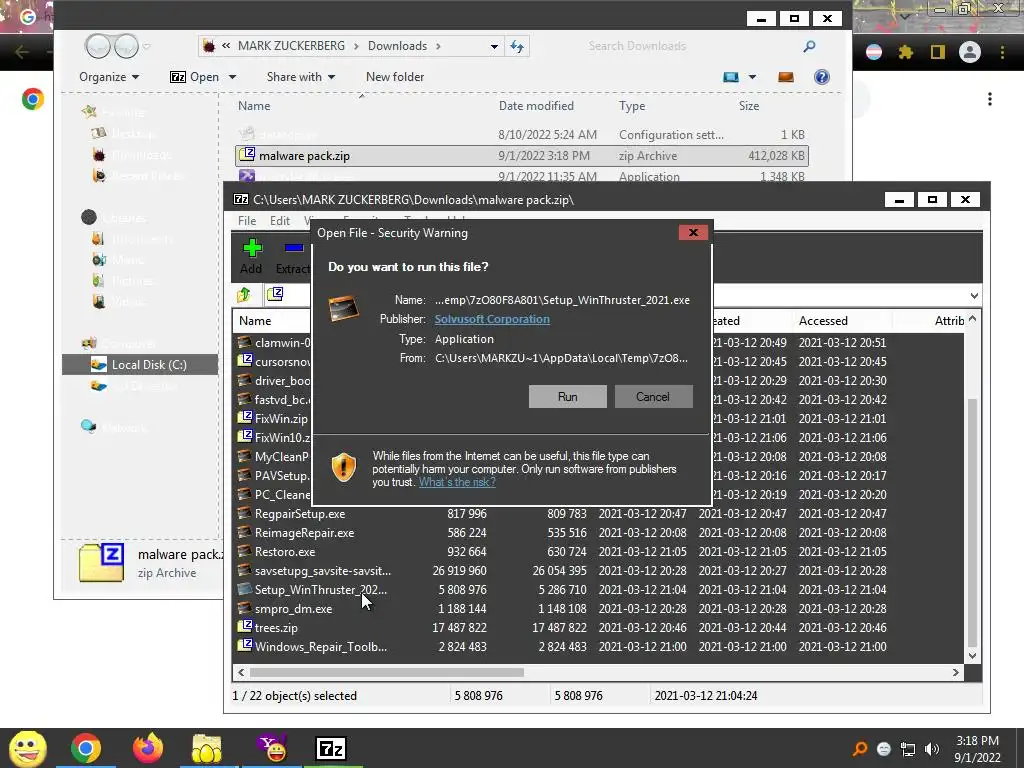1024x768 pixels.
Task: Toggle the Explorer preview pane icon
Action: tap(786, 77)
